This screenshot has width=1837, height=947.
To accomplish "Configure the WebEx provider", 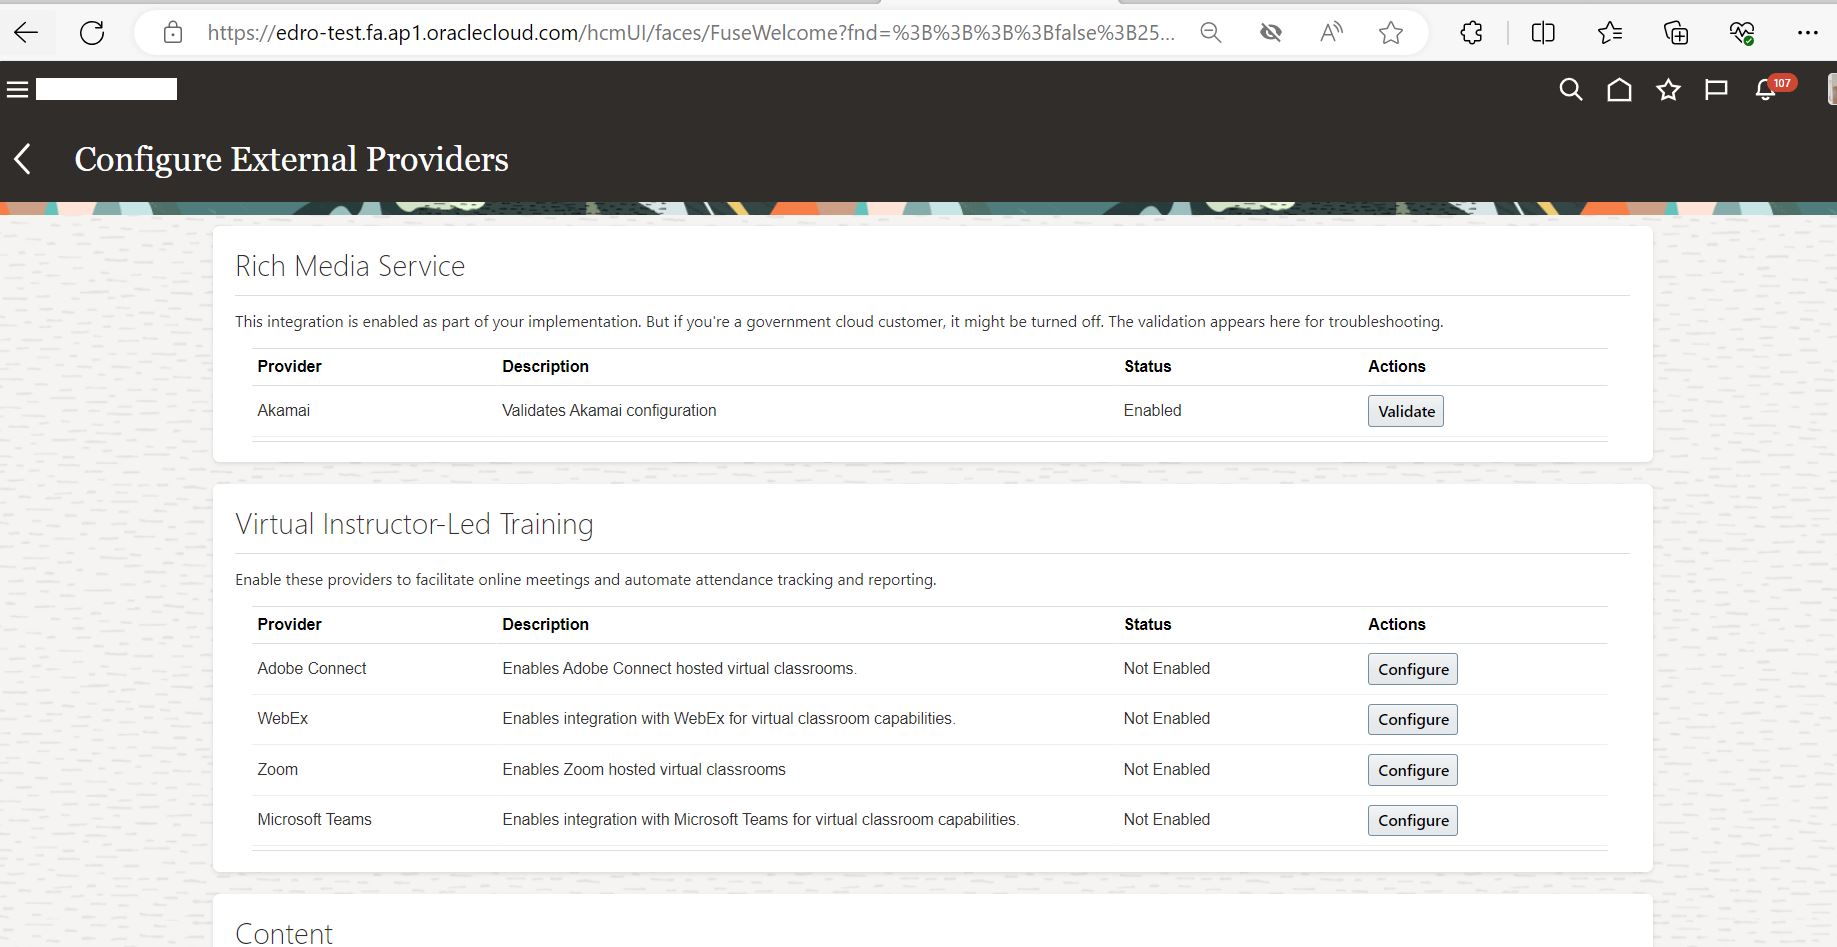I will (x=1413, y=719).
